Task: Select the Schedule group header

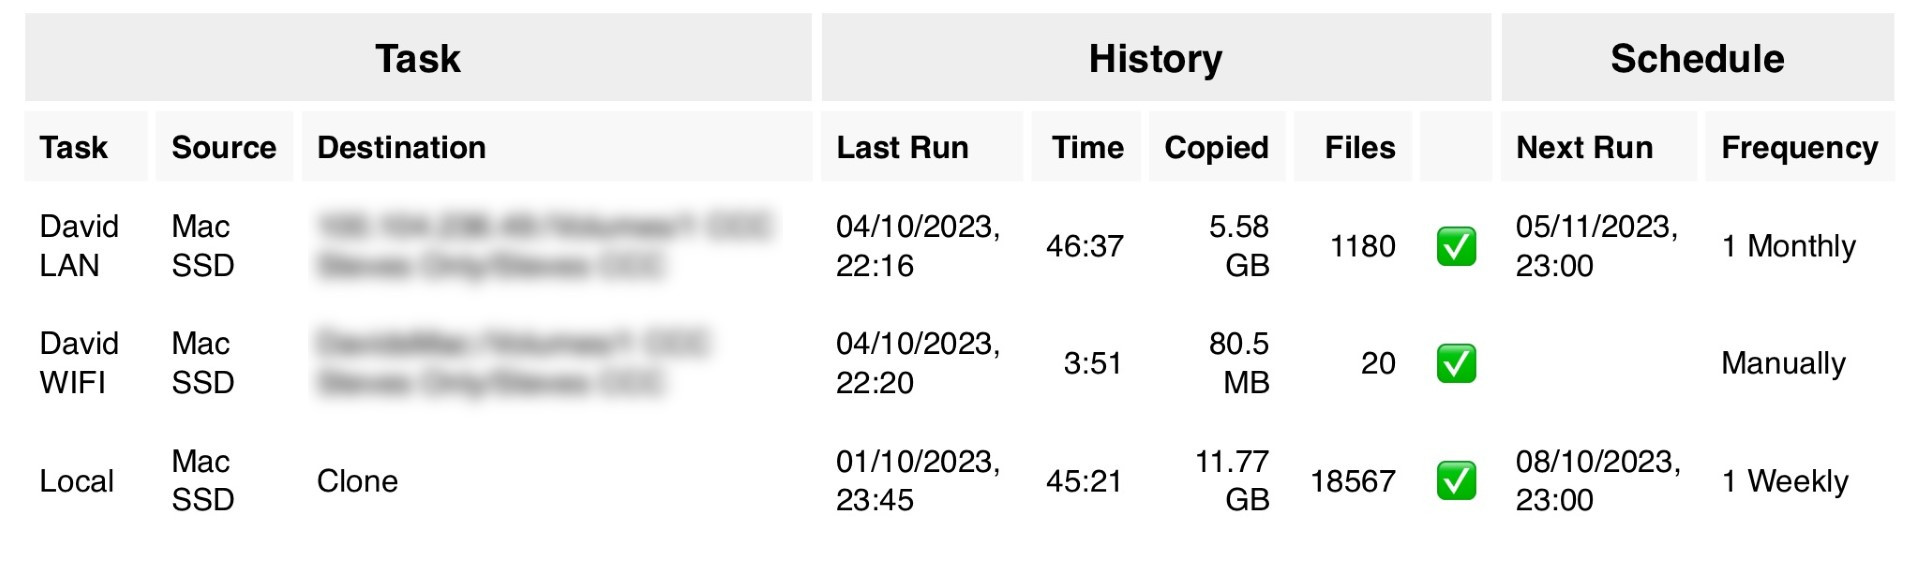Action: 1697,58
